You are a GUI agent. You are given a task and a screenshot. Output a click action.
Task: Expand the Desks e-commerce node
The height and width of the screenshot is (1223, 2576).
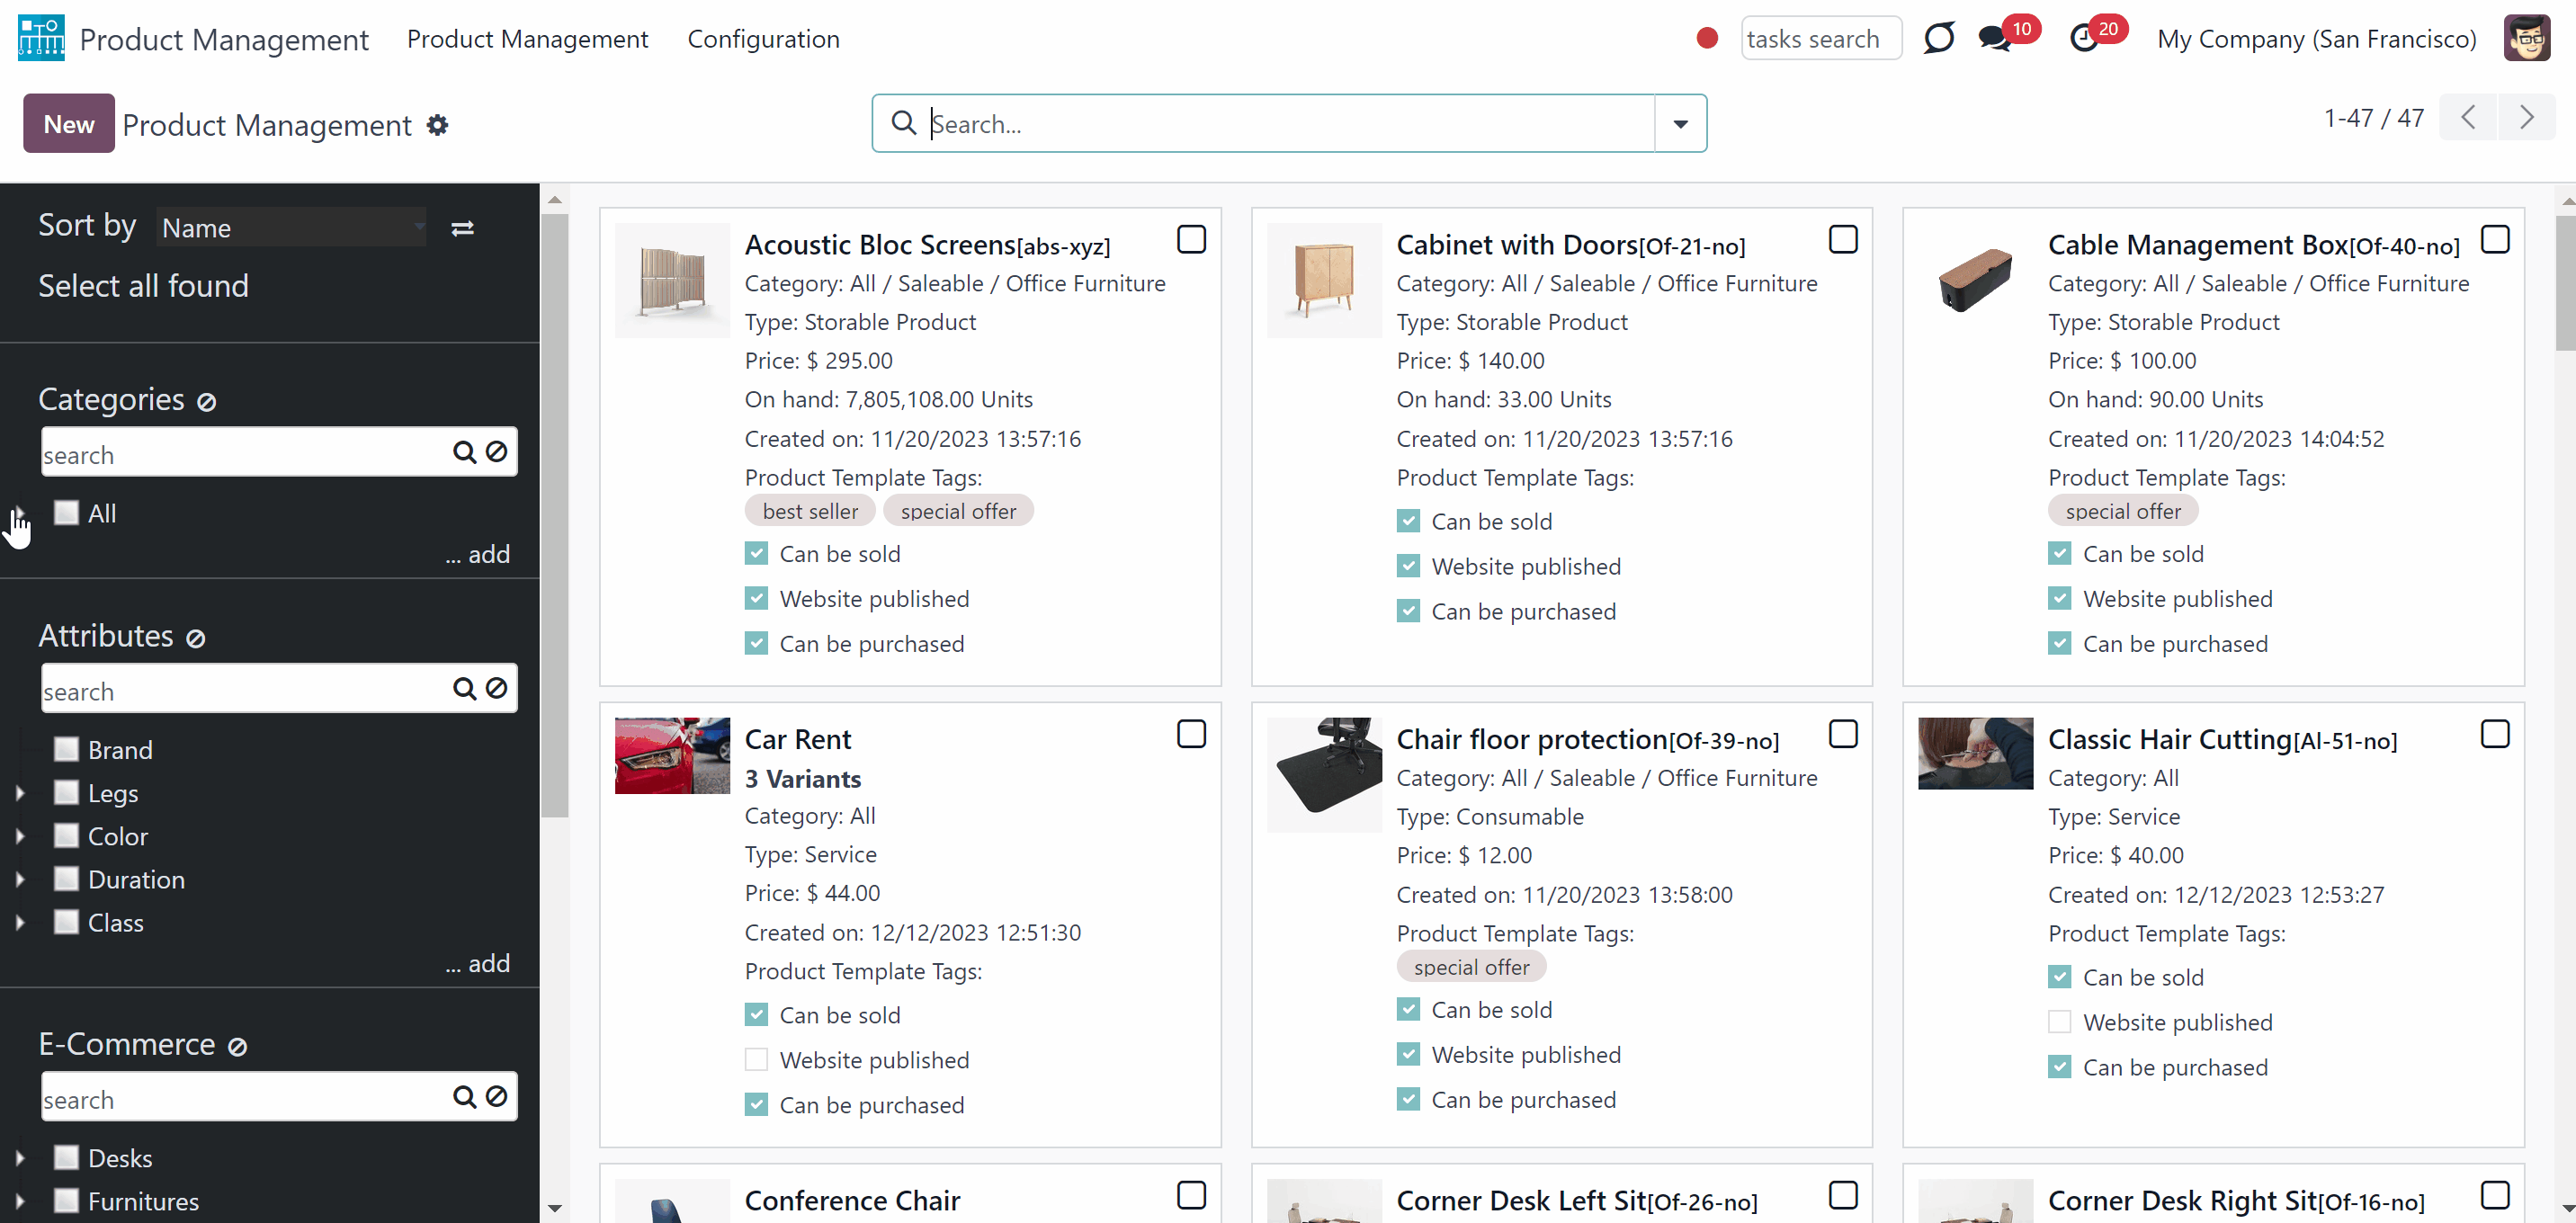[20, 1158]
